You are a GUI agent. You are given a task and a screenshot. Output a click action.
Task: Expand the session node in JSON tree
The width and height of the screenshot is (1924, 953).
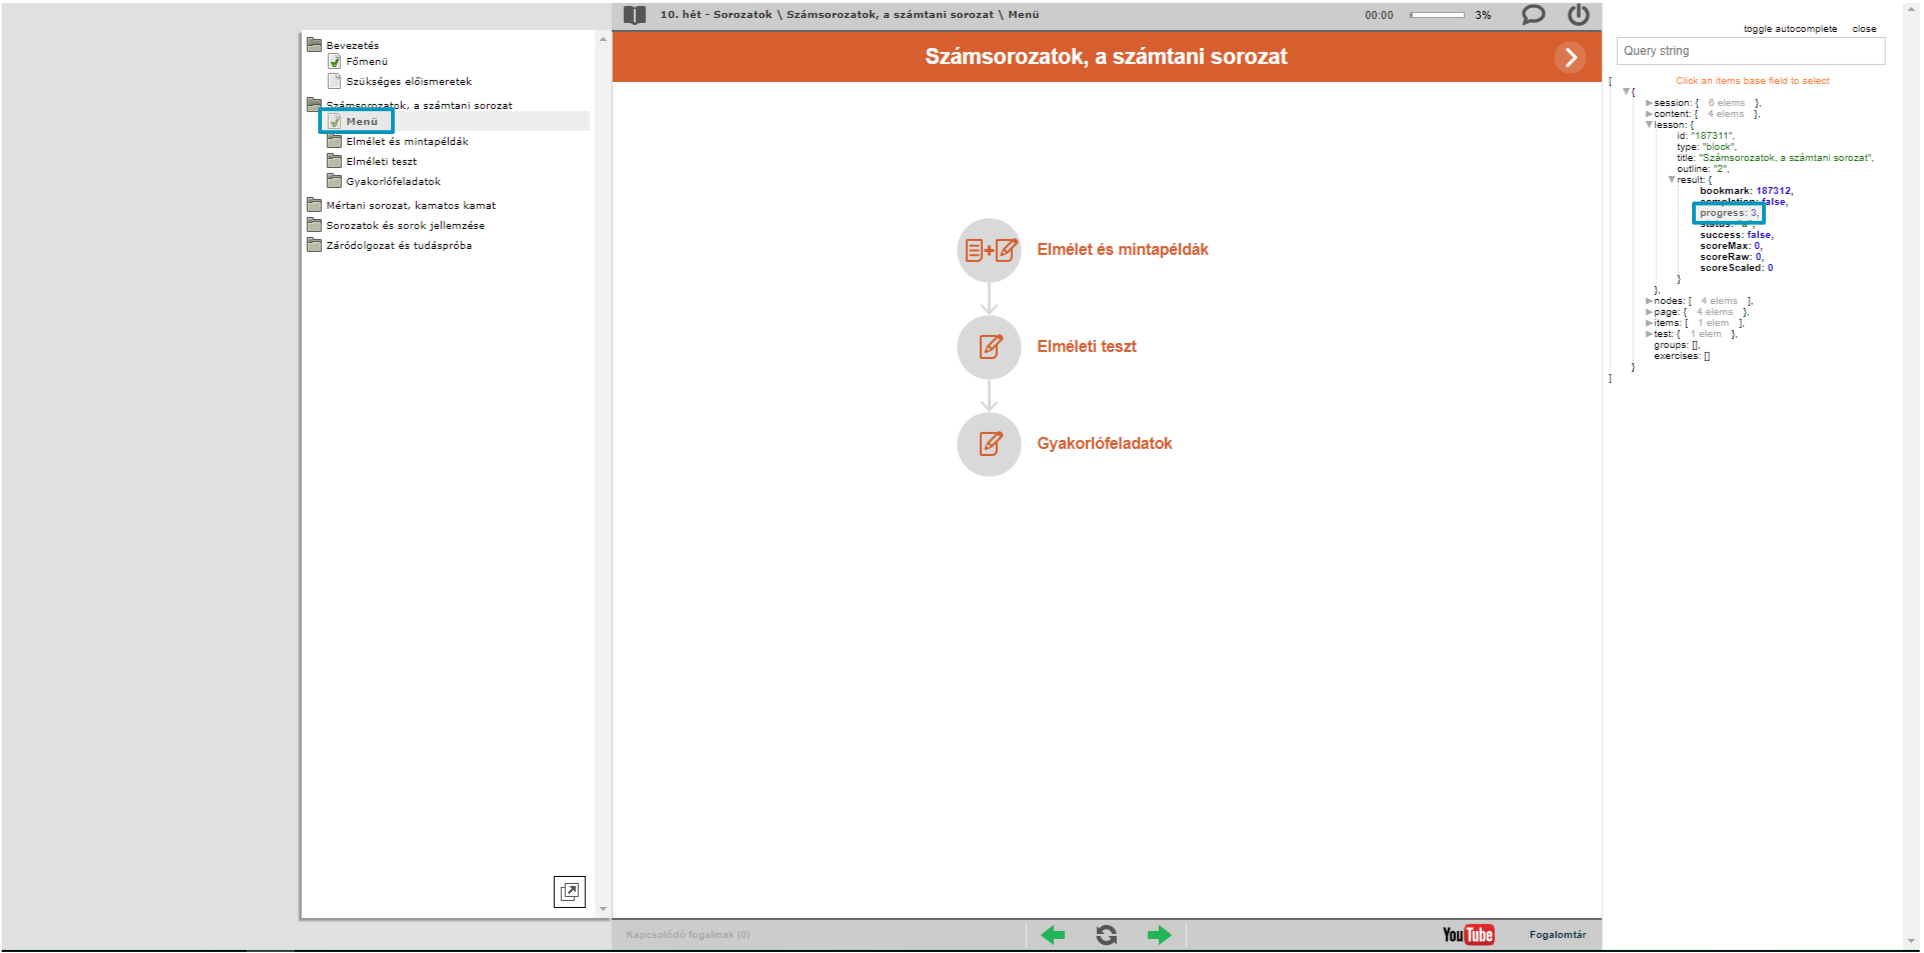coord(1649,103)
